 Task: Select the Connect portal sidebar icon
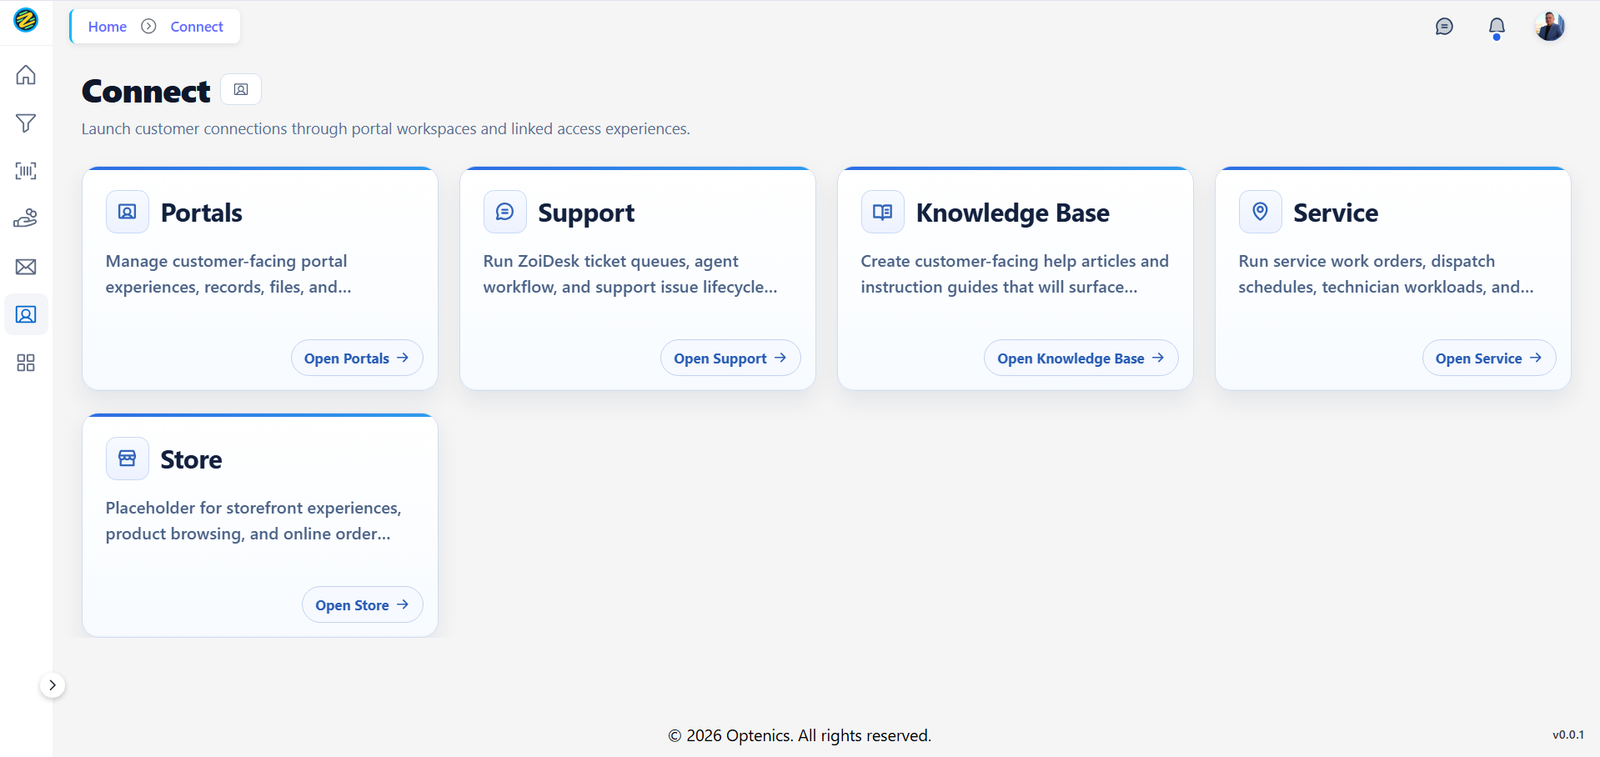click(x=26, y=315)
